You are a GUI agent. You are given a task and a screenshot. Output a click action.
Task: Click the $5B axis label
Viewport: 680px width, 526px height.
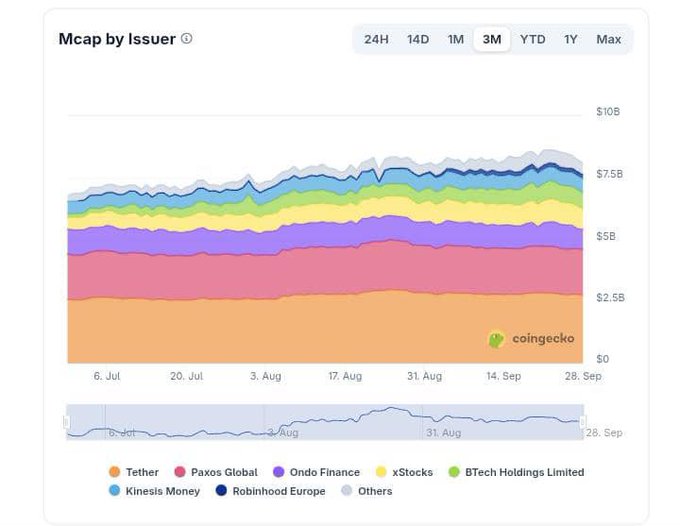[x=605, y=236]
